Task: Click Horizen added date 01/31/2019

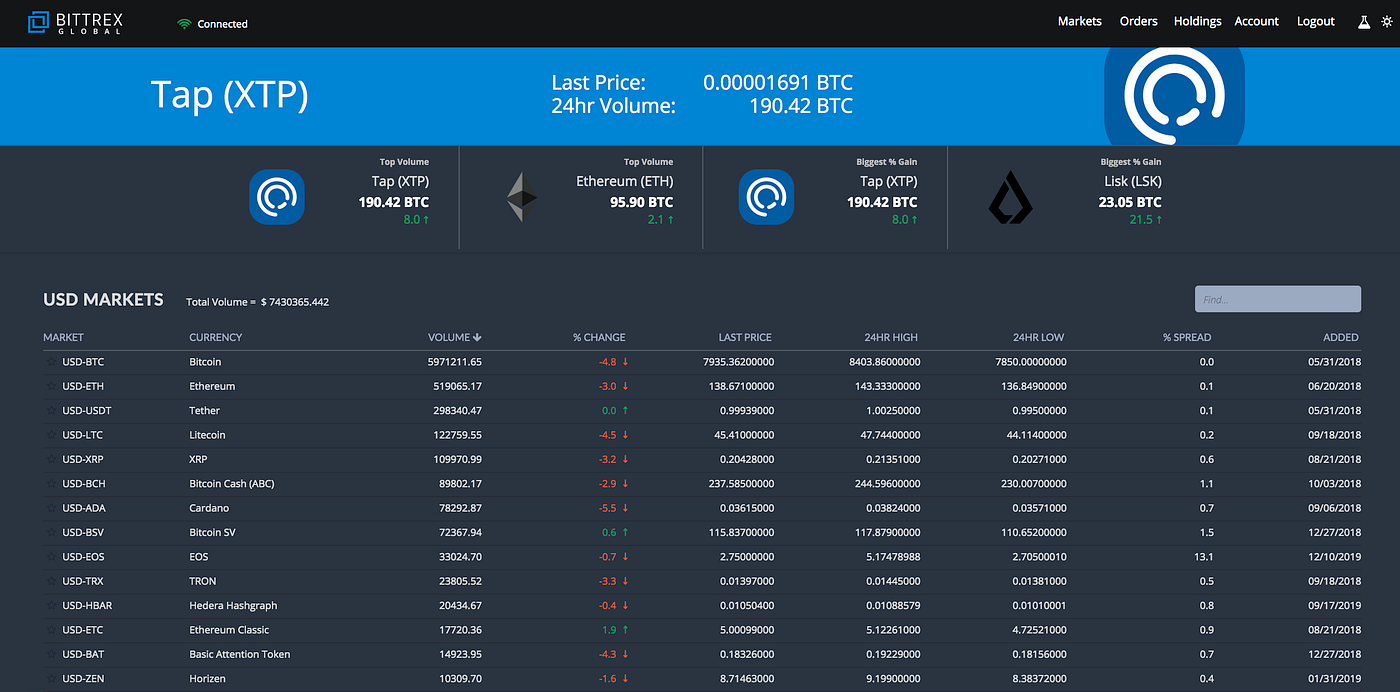Action: coord(1334,679)
